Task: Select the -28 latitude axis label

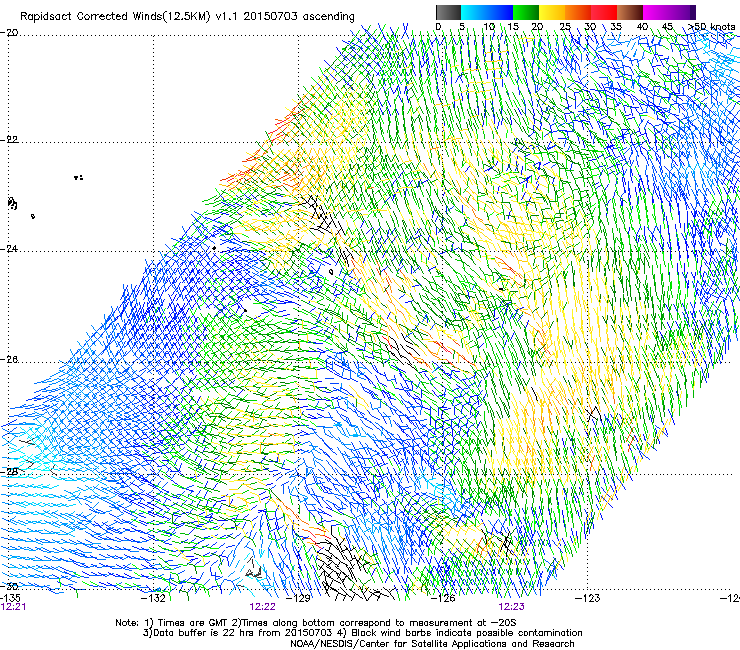Action: (9, 472)
